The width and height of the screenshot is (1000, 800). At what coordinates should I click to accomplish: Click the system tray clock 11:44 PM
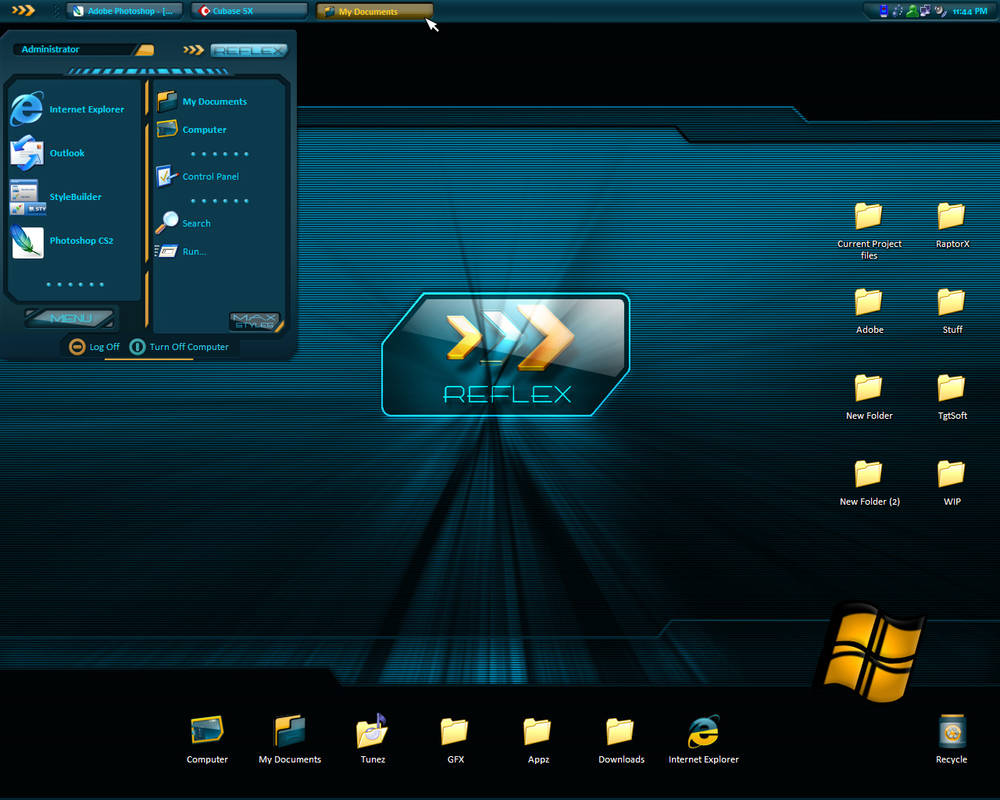click(969, 11)
